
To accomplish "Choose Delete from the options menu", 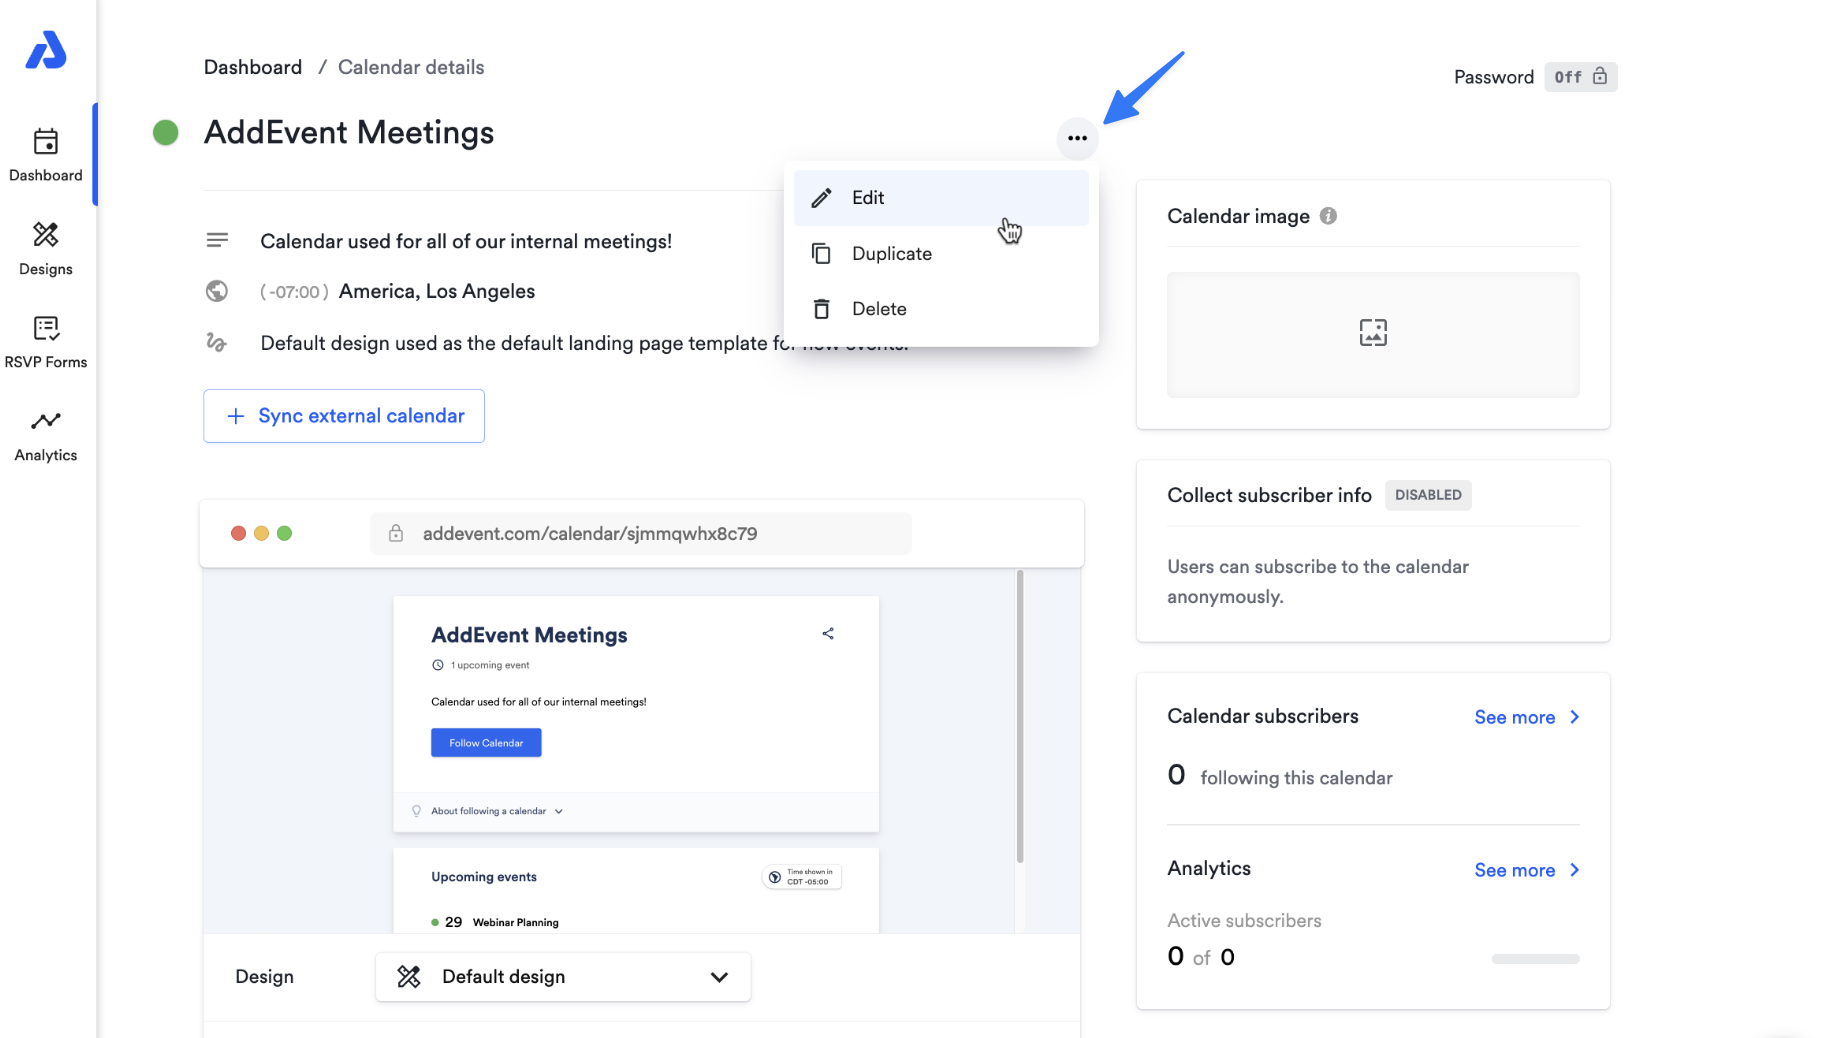I will (x=941, y=309).
